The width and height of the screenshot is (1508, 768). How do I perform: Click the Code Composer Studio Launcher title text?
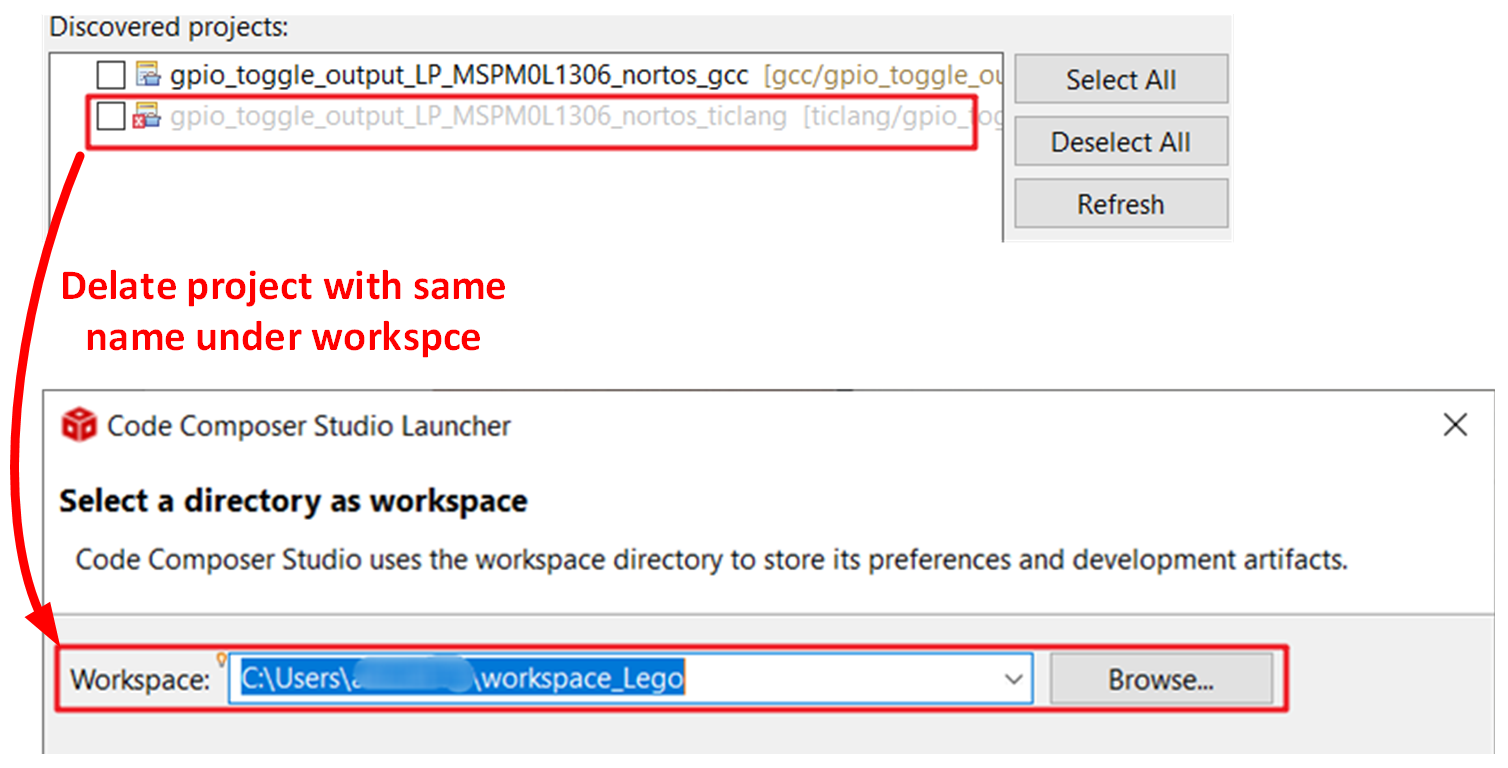point(309,426)
